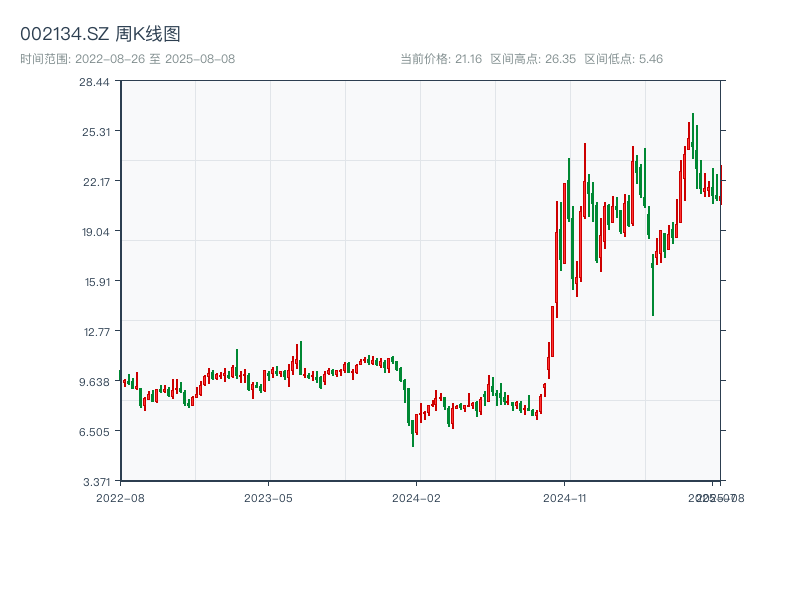Click the 2024-02 date axis label
This screenshot has height=600, width=800.
pyautogui.click(x=416, y=497)
